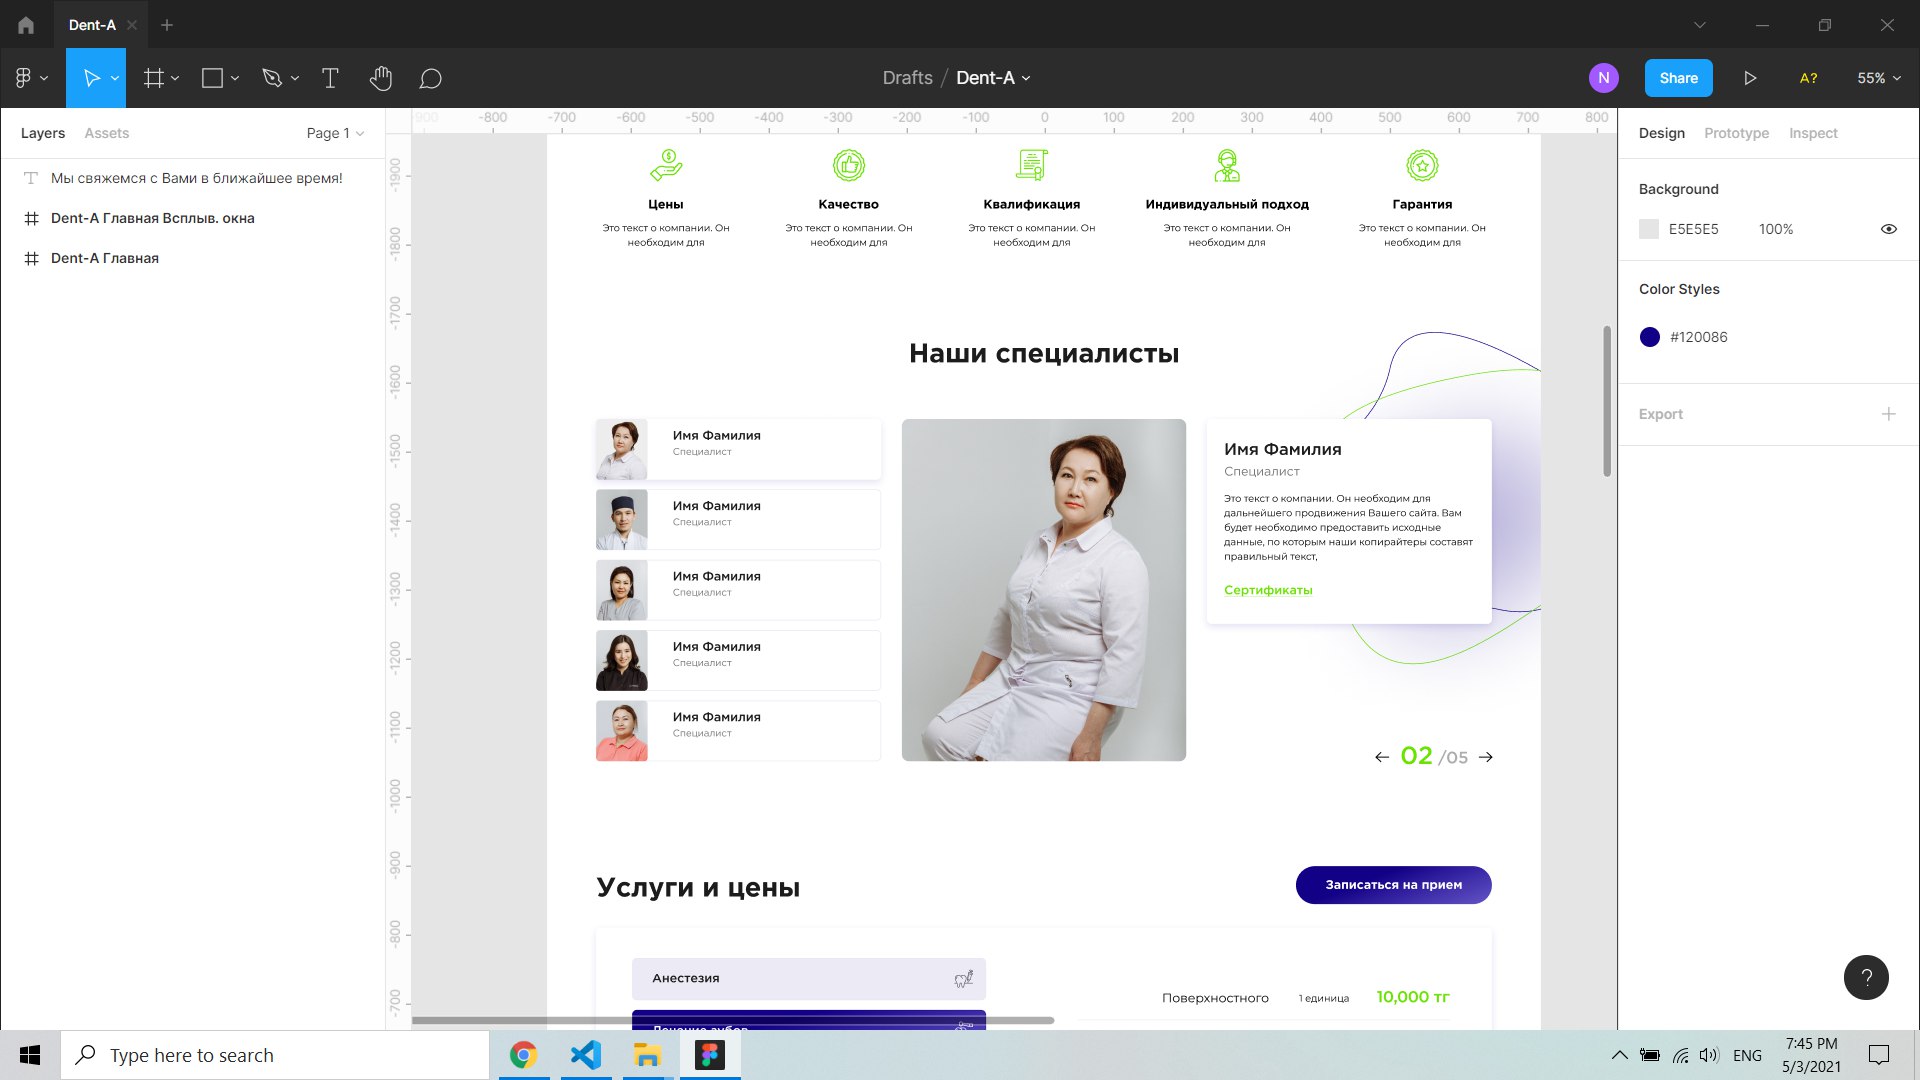Screen dimensions: 1920x1080
Task: Expand the Move tools dropdown arrow
Action: pos(115,78)
